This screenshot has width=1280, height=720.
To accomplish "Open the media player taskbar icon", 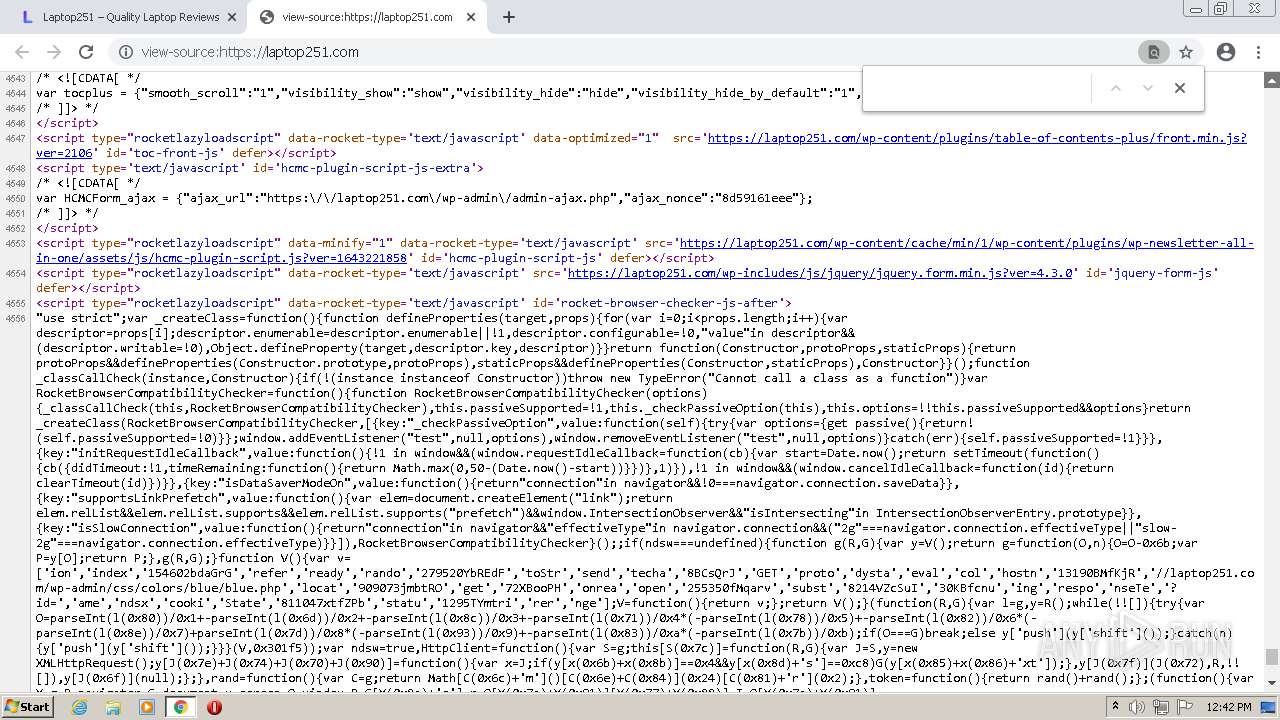I will 147,707.
